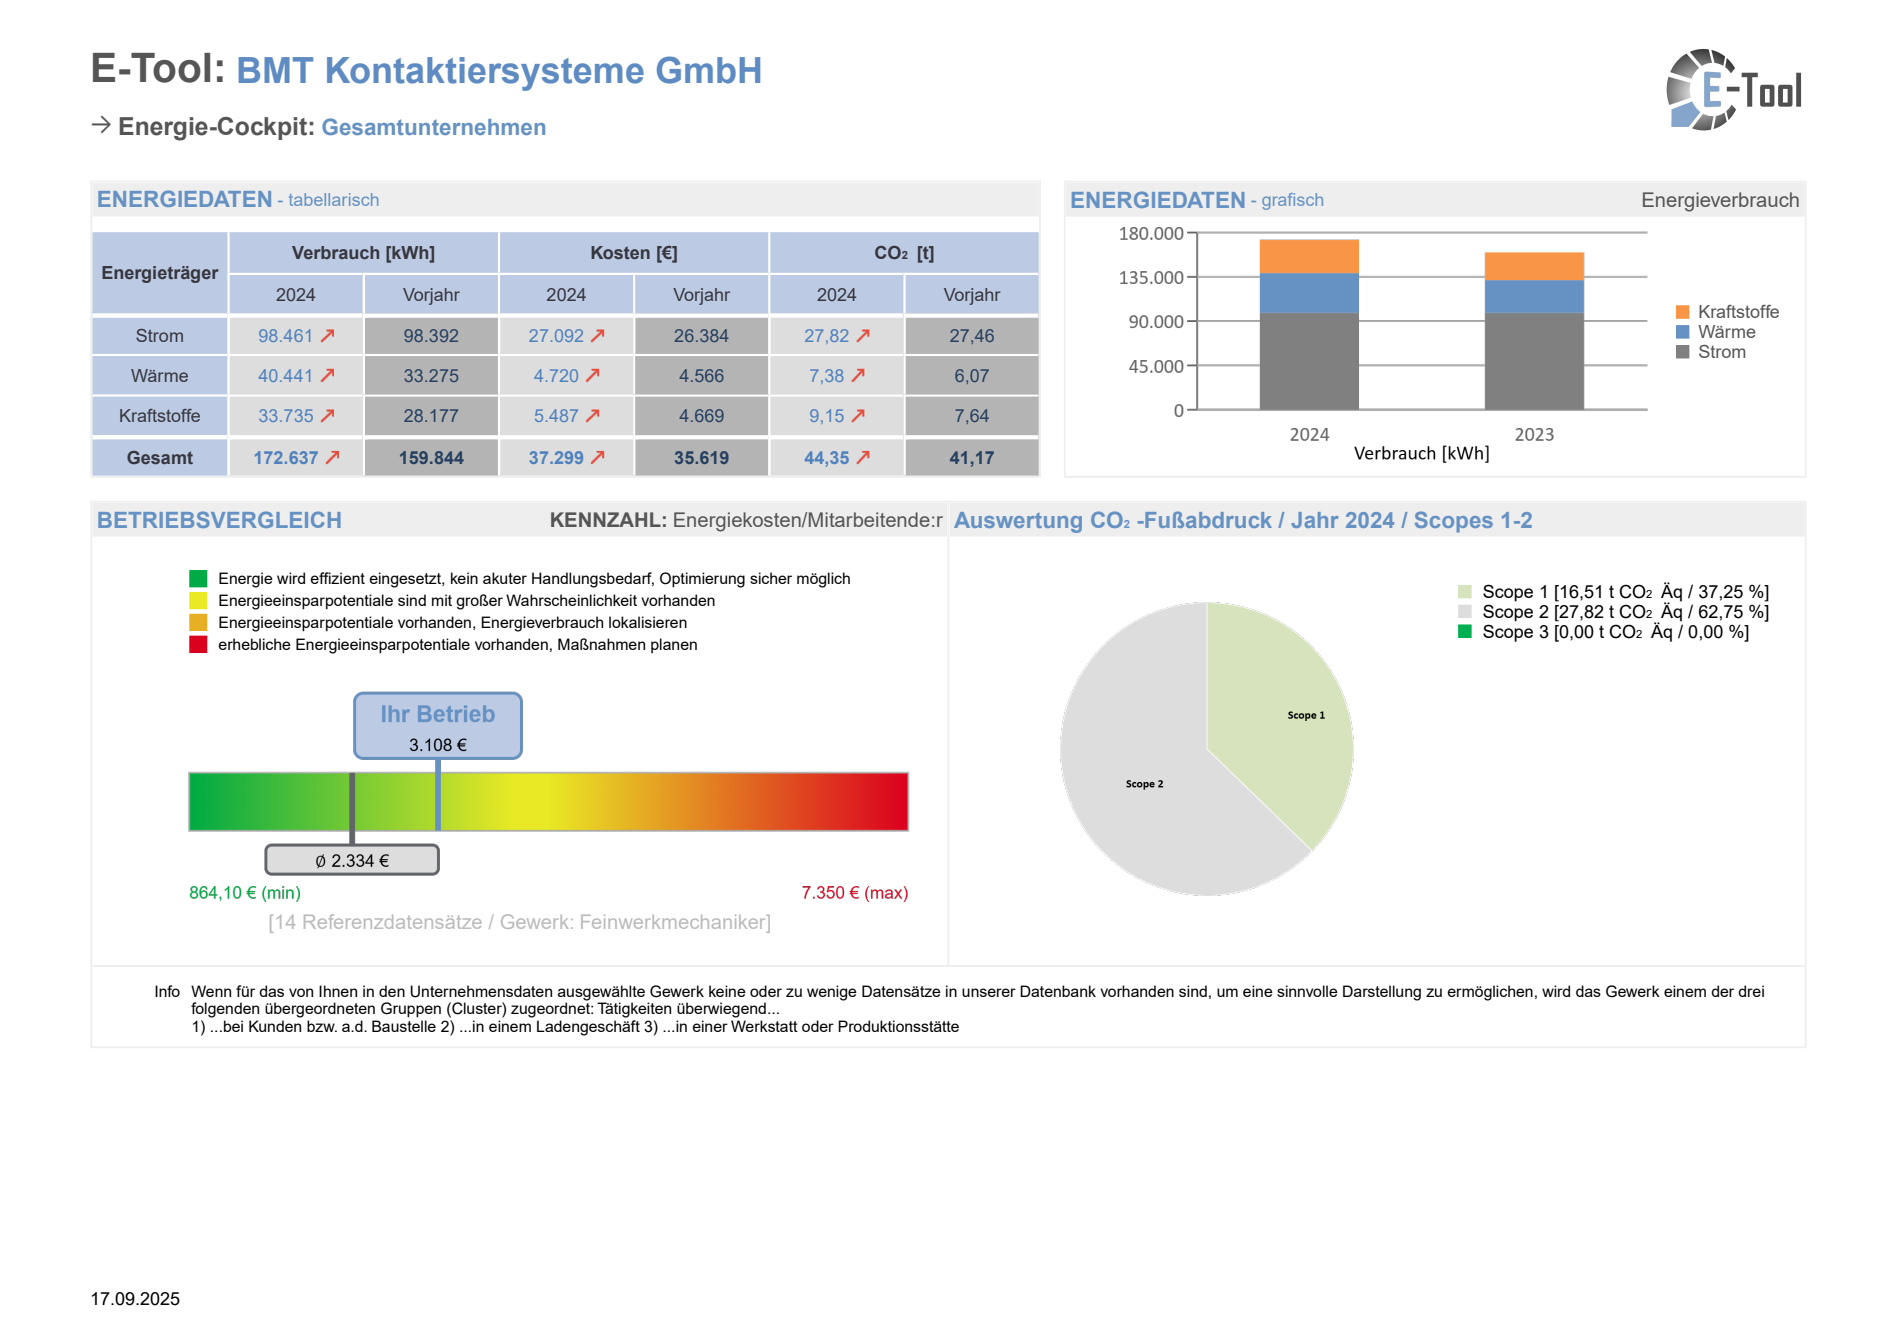This screenshot has width=1897, height=1342.
Task: Click the average Ø 2.334 € marker label
Action: [x=352, y=860]
